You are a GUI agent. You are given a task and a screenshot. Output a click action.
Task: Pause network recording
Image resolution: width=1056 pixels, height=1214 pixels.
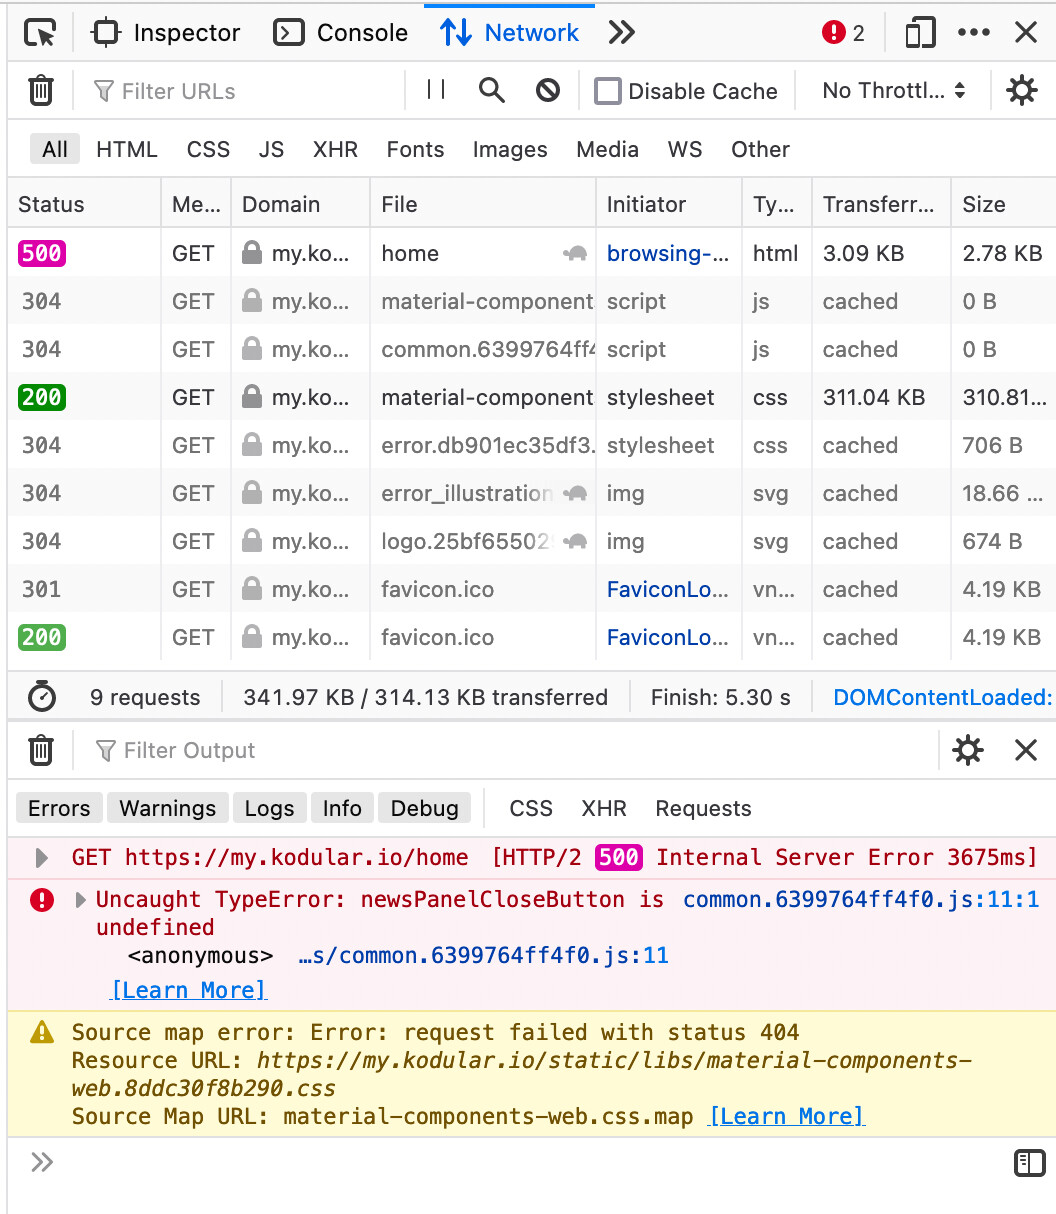436,91
